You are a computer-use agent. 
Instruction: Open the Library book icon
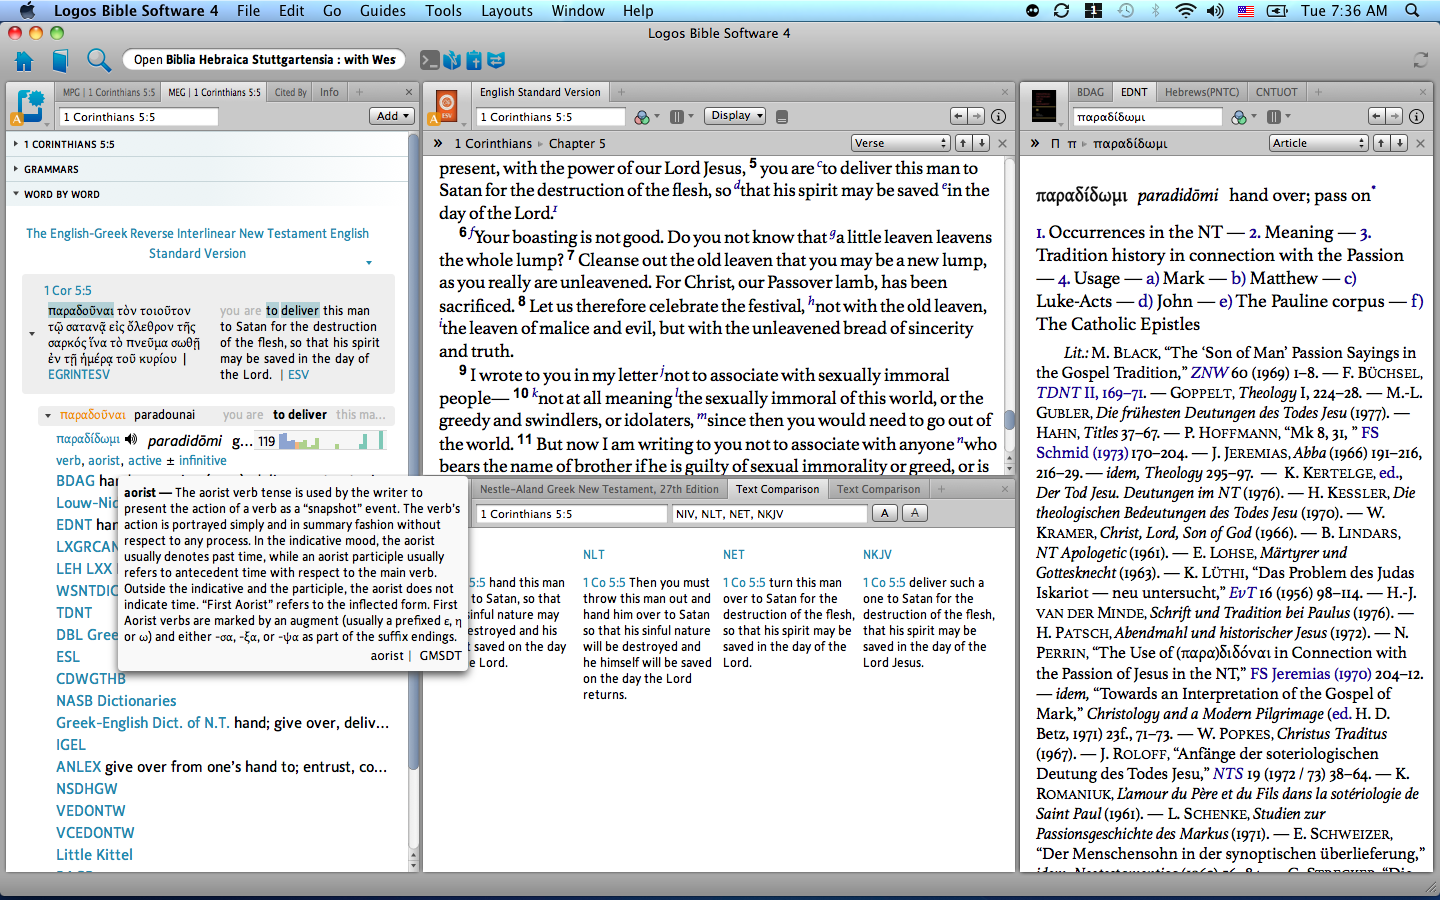point(60,60)
